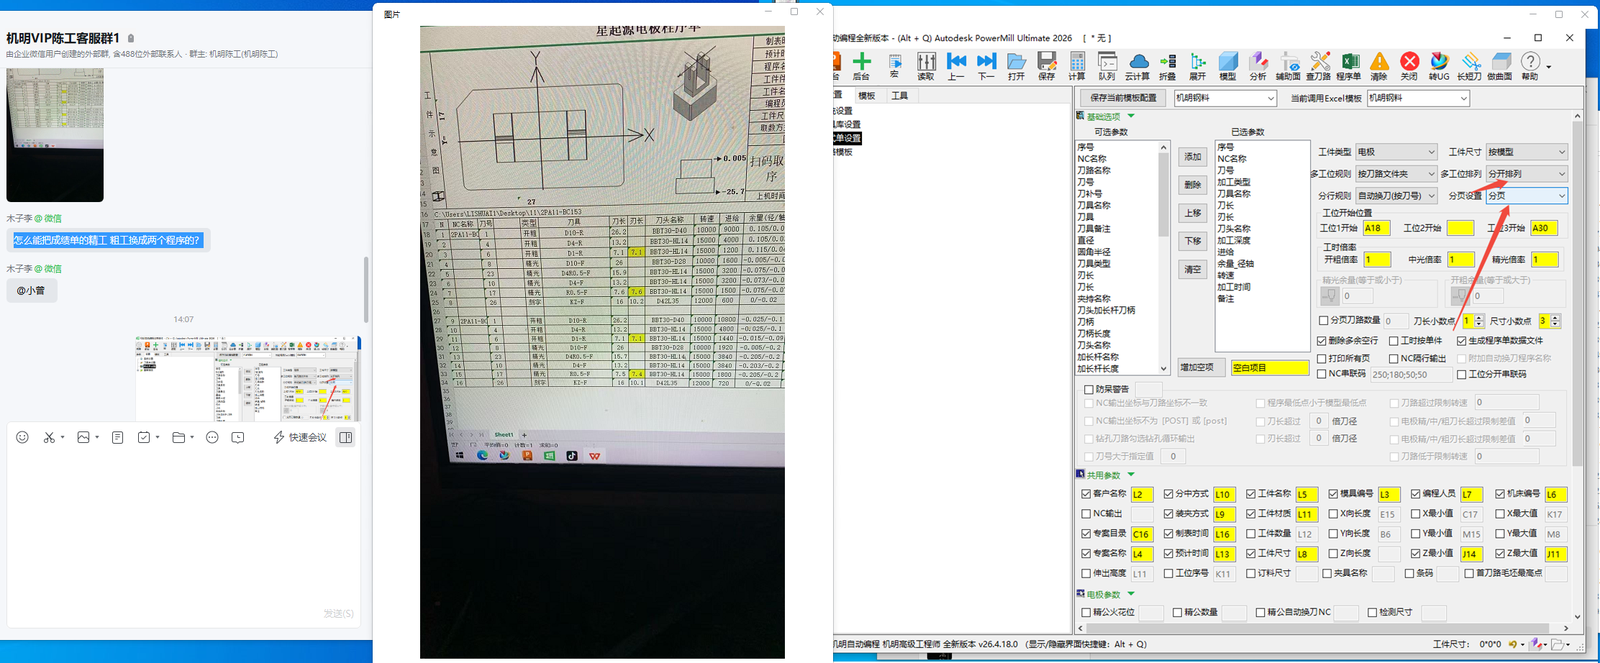Click the 转UG icon
The width and height of the screenshot is (1600, 663).
point(1439,66)
